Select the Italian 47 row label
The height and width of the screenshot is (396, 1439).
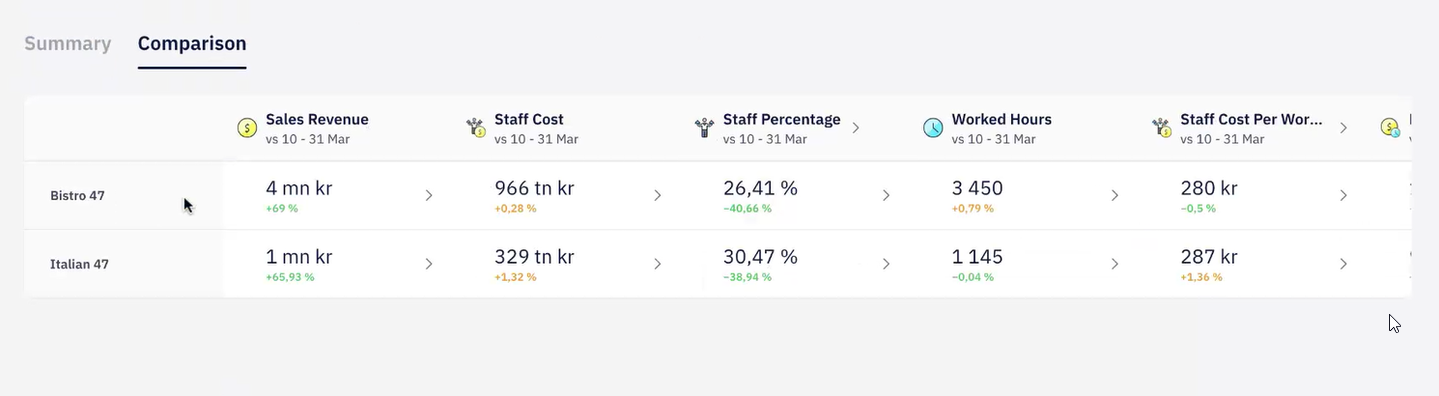80,265
